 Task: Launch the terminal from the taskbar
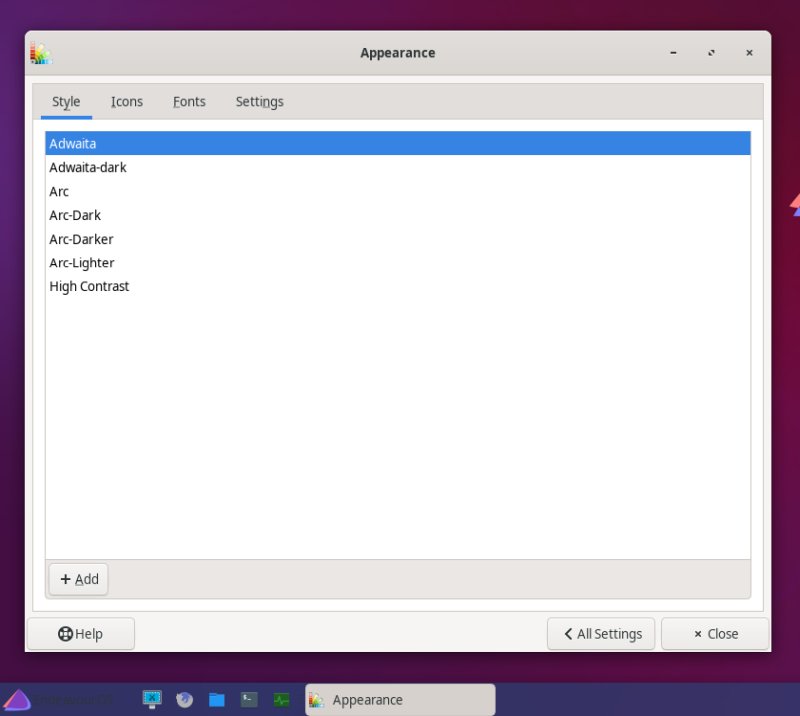[249, 699]
